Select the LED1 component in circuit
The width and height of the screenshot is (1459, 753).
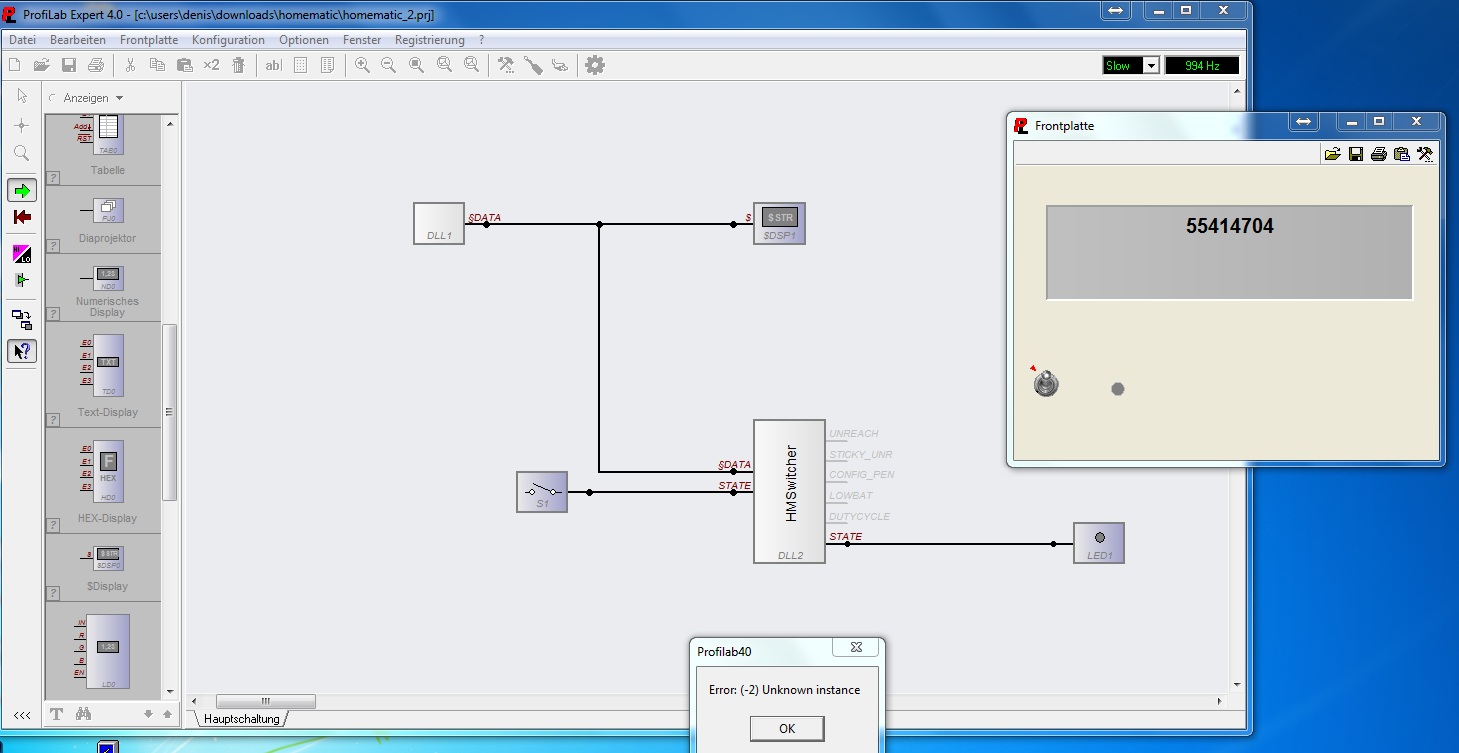(1099, 543)
